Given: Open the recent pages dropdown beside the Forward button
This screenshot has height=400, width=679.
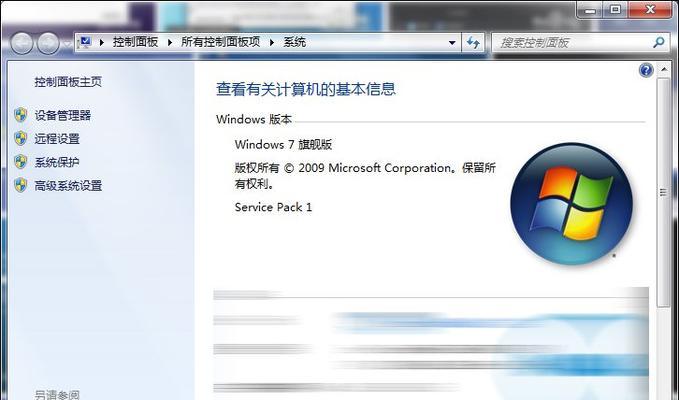Looking at the screenshot, I should pos(67,44).
